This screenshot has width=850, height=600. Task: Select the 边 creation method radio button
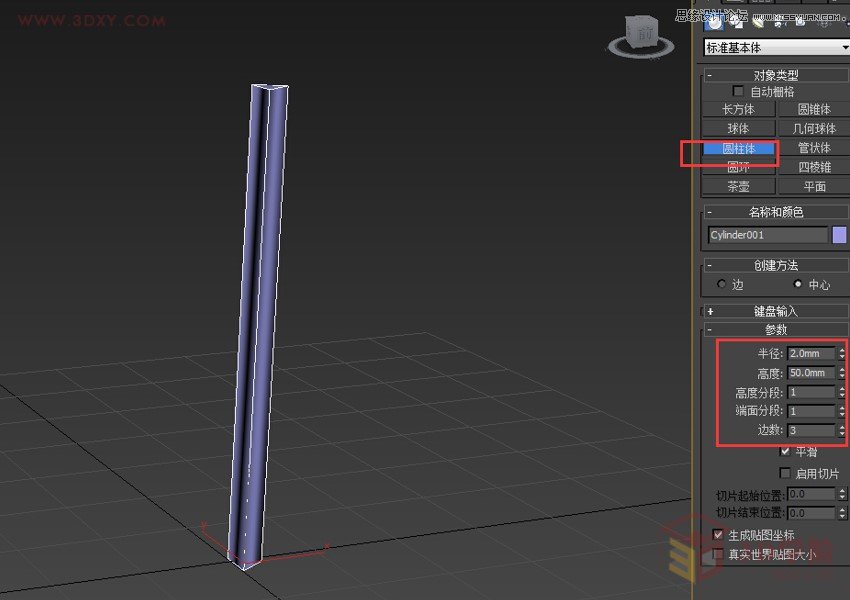[722, 284]
